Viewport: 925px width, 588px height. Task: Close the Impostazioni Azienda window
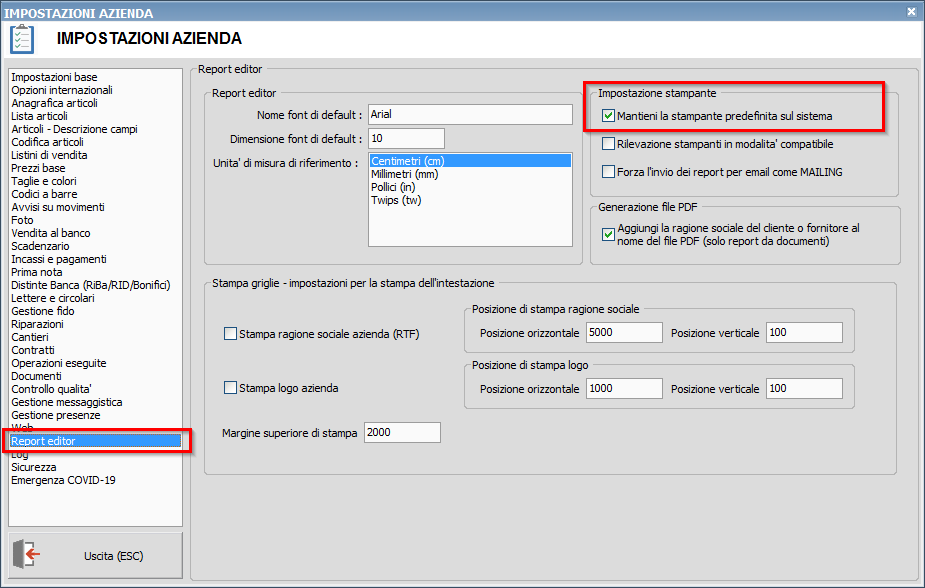pyautogui.click(x=911, y=11)
